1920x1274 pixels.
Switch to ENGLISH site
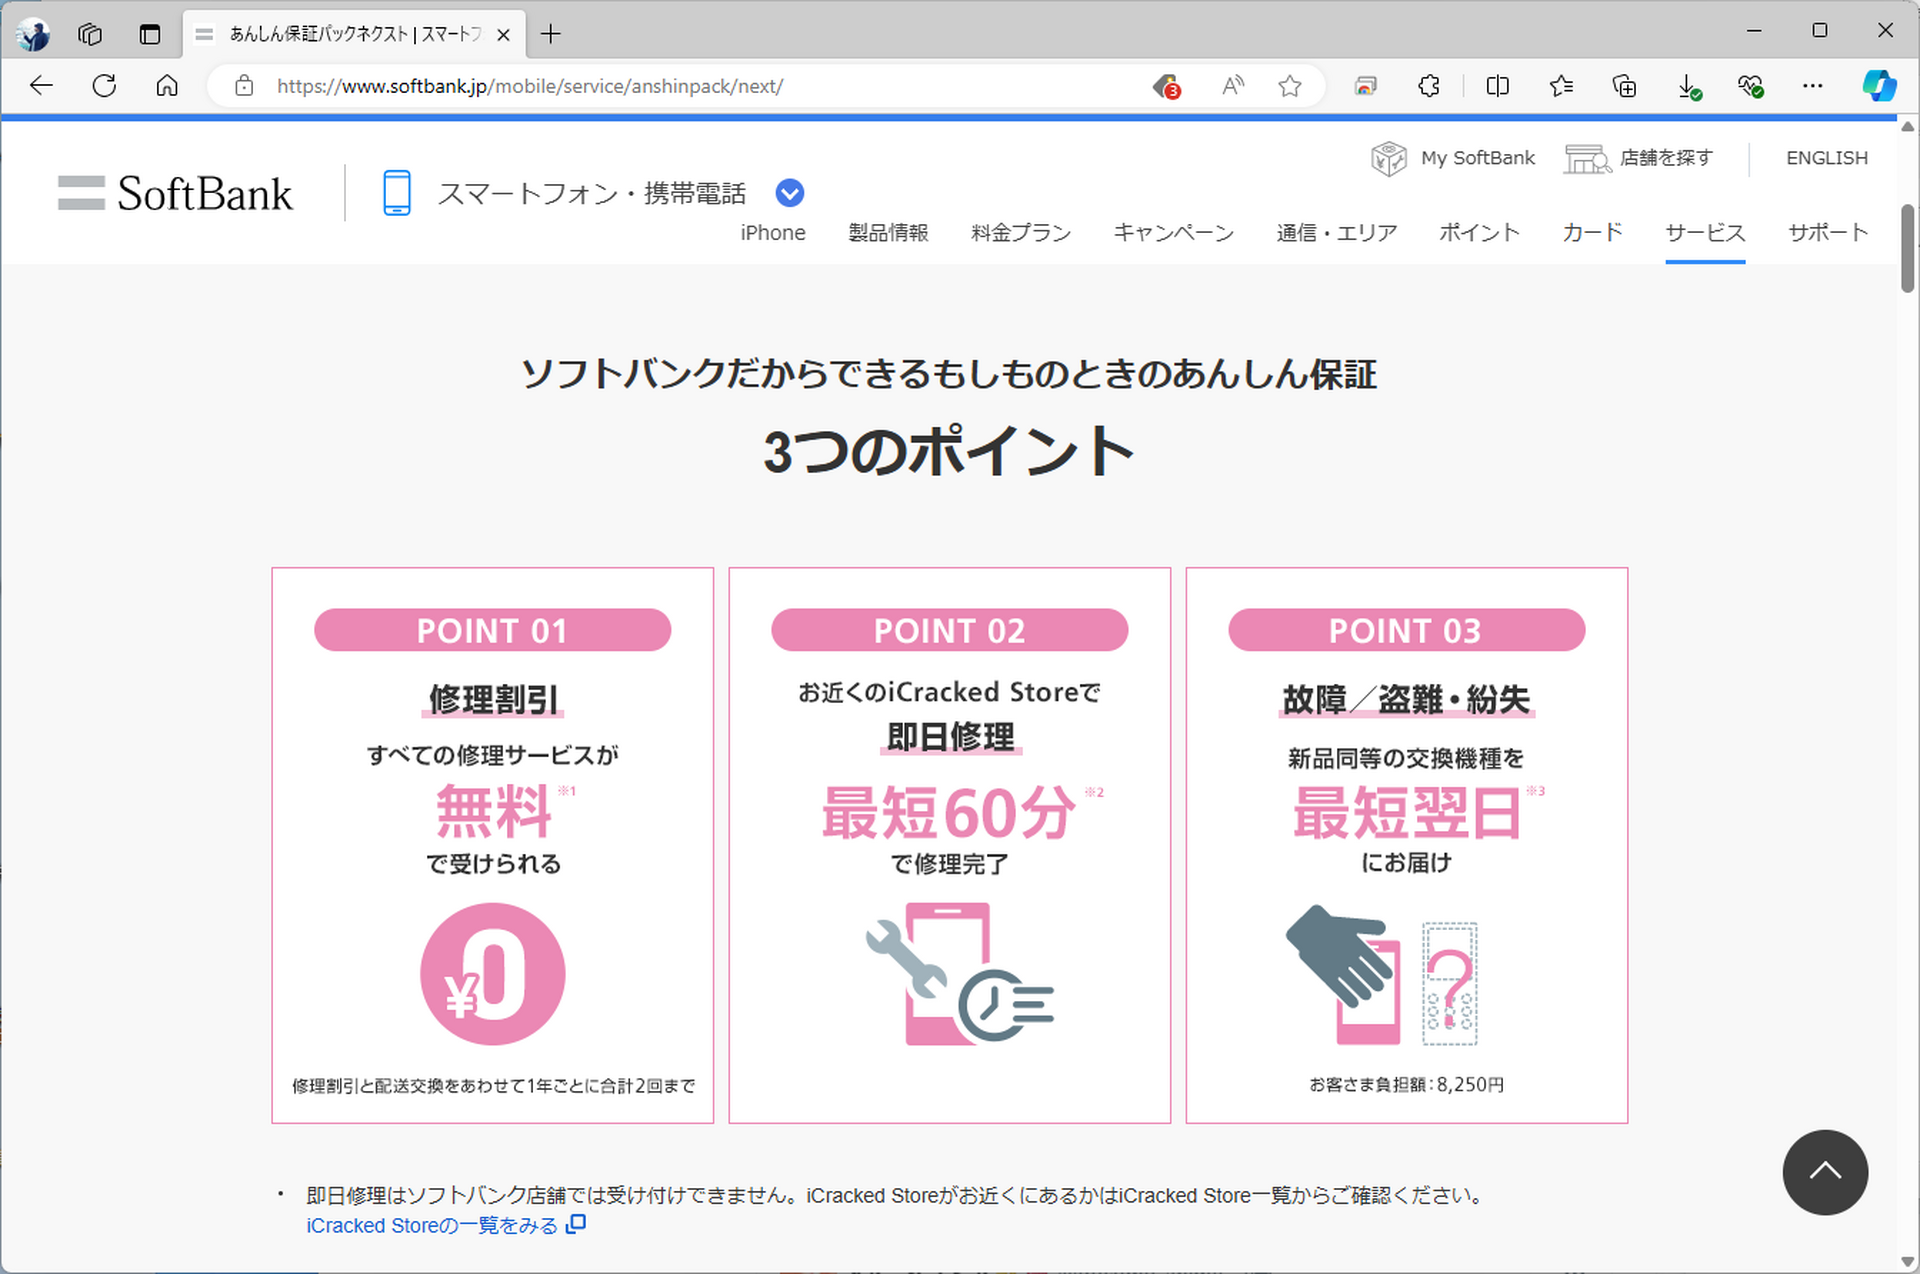(x=1826, y=158)
